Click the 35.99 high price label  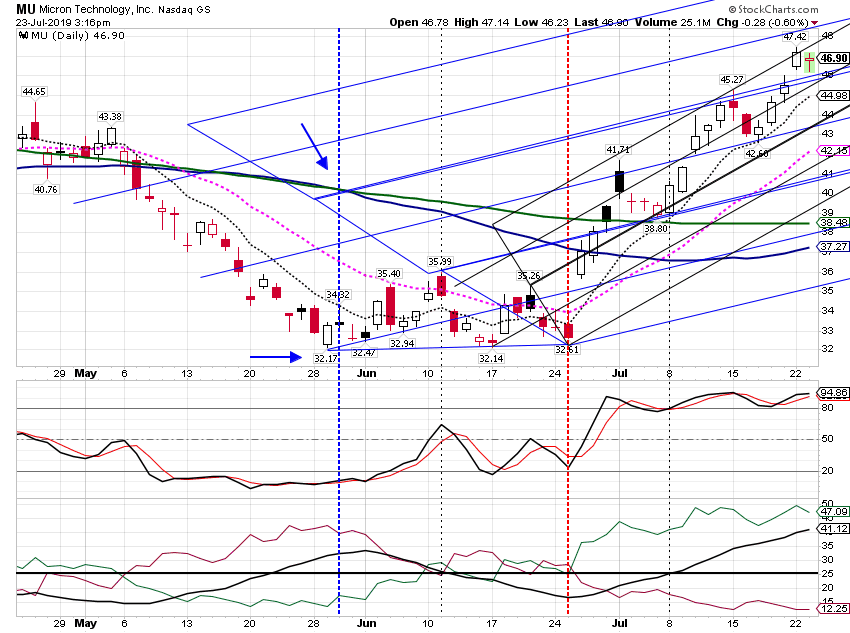click(x=440, y=262)
